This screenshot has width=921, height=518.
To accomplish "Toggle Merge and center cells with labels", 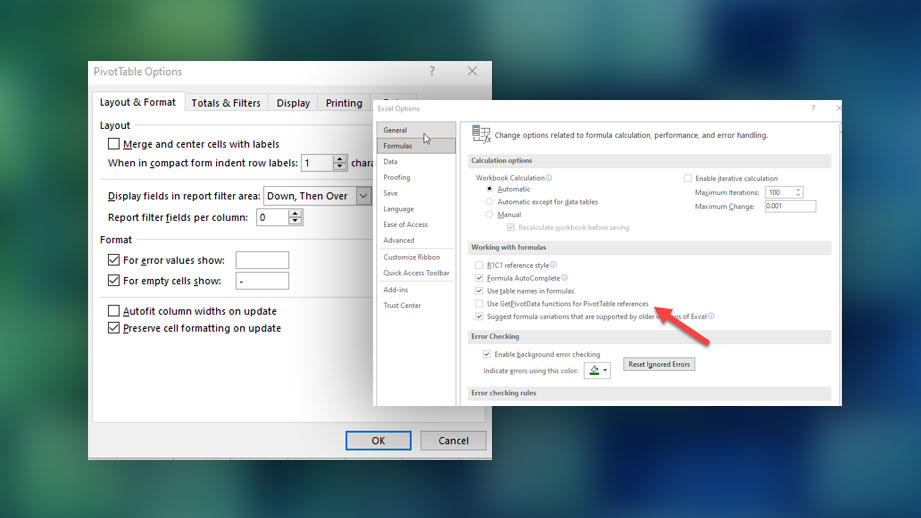I will [114, 144].
